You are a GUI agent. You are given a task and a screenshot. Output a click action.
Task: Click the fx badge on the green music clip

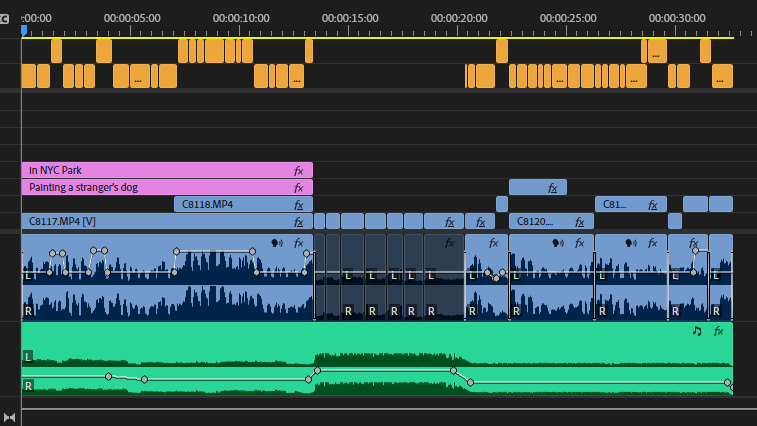point(719,331)
